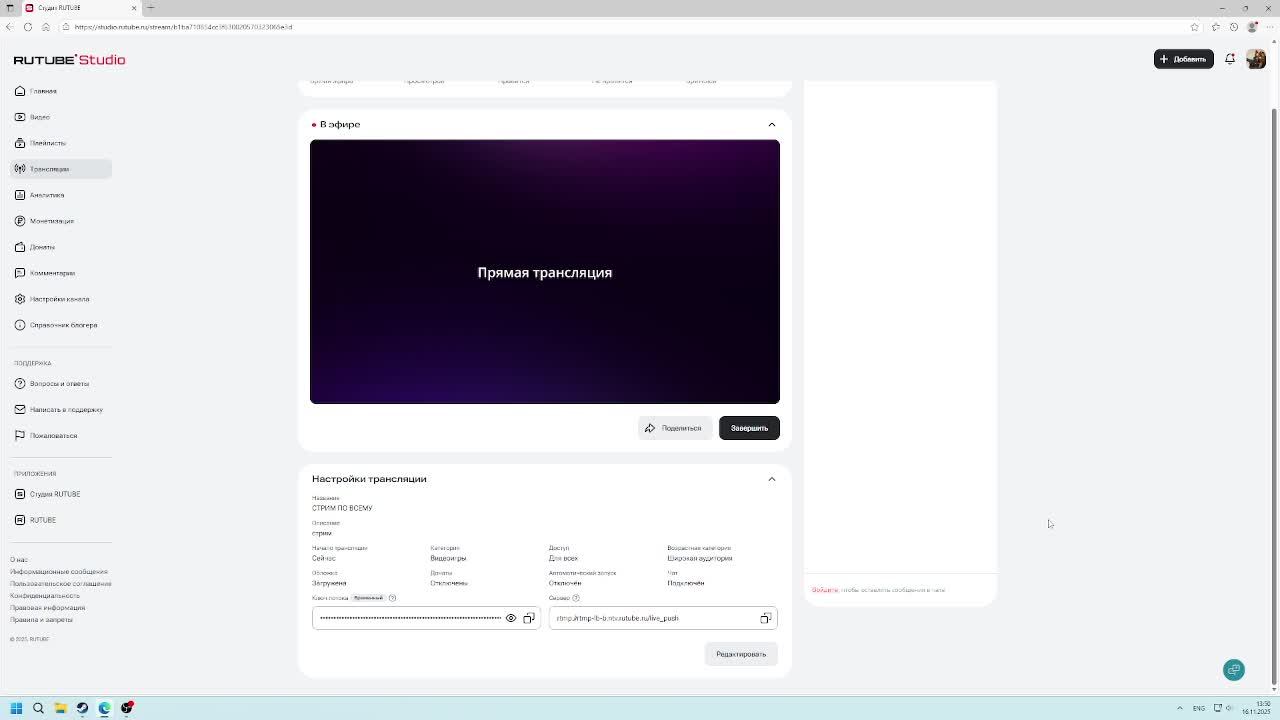Open the Конфиденциальность footer link
Image resolution: width=1280 pixels, height=720 pixels.
[x=45, y=596]
